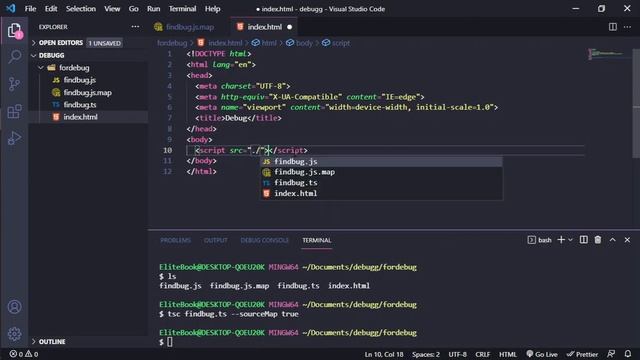Screen dimensions: 640x360
Task: Click the editor vertical scrollbar
Action: pos(636,102)
